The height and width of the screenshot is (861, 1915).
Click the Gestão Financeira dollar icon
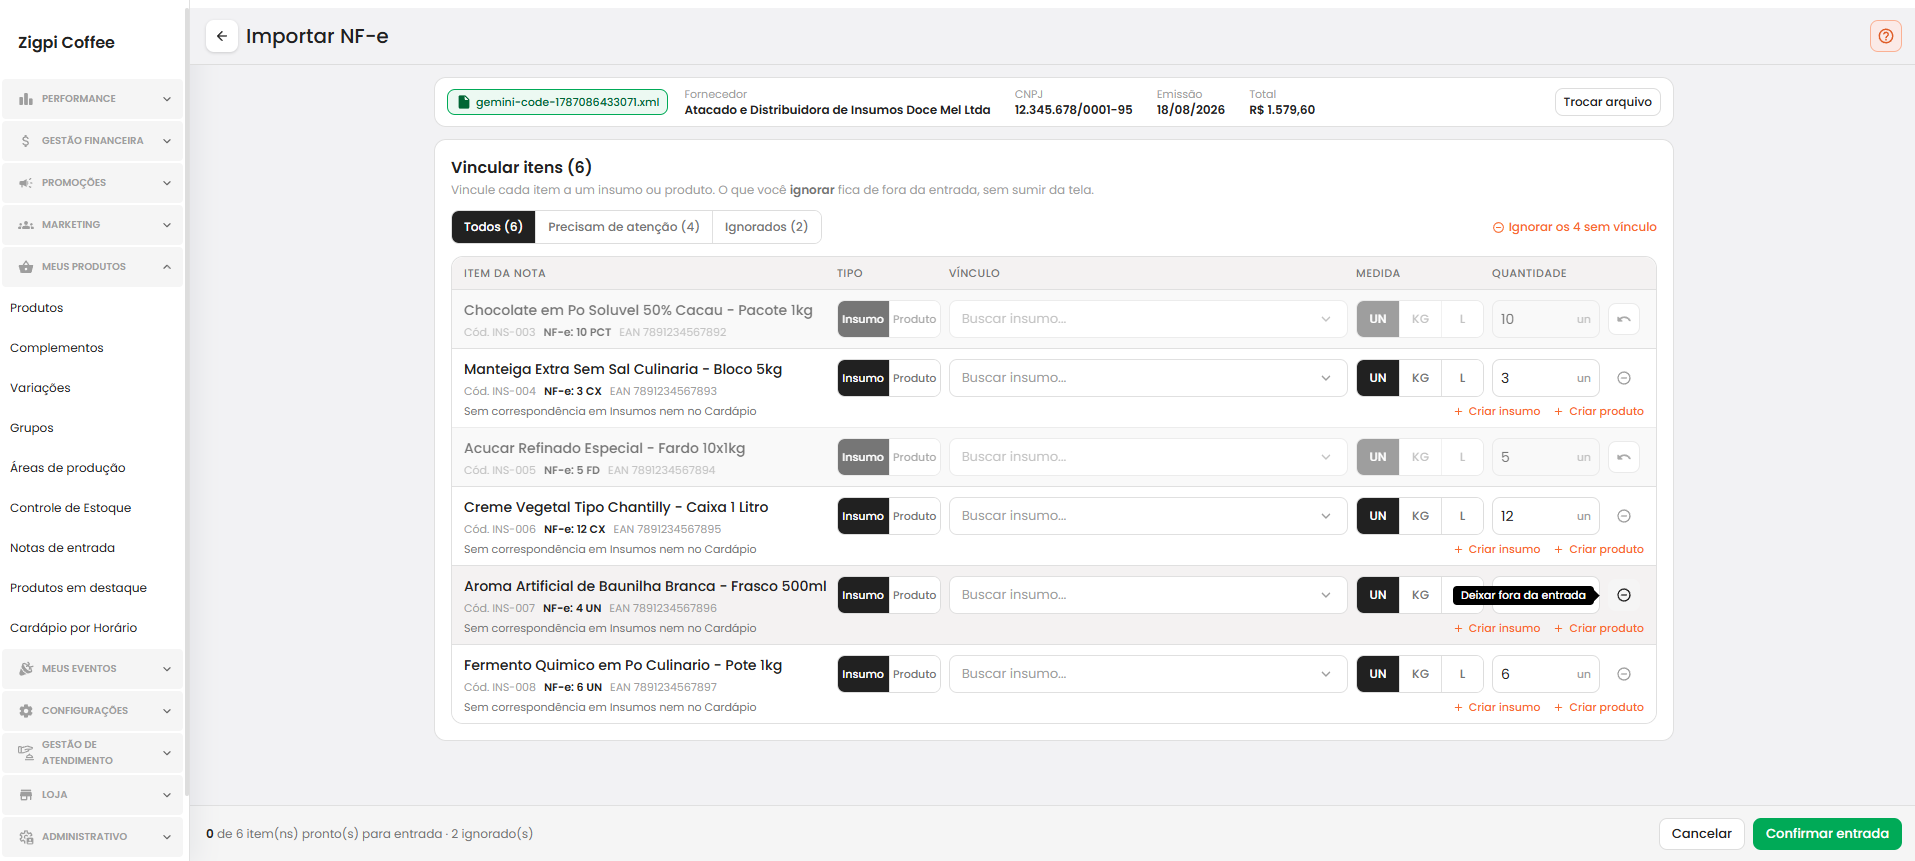[26, 141]
